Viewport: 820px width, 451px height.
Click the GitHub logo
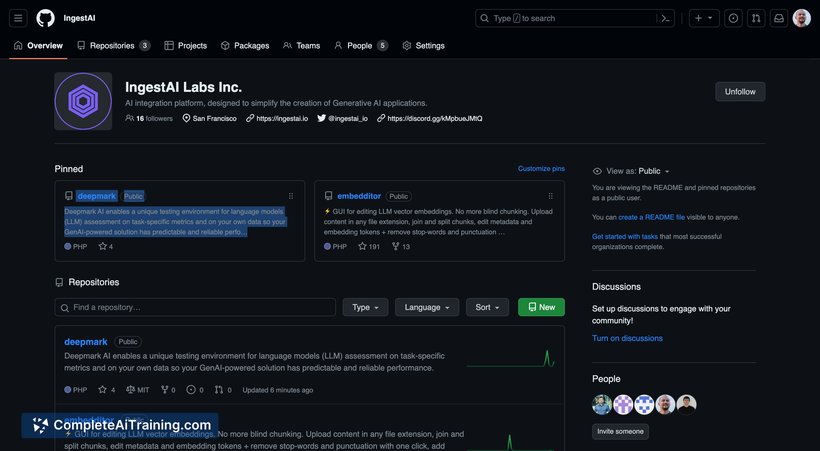[45, 18]
